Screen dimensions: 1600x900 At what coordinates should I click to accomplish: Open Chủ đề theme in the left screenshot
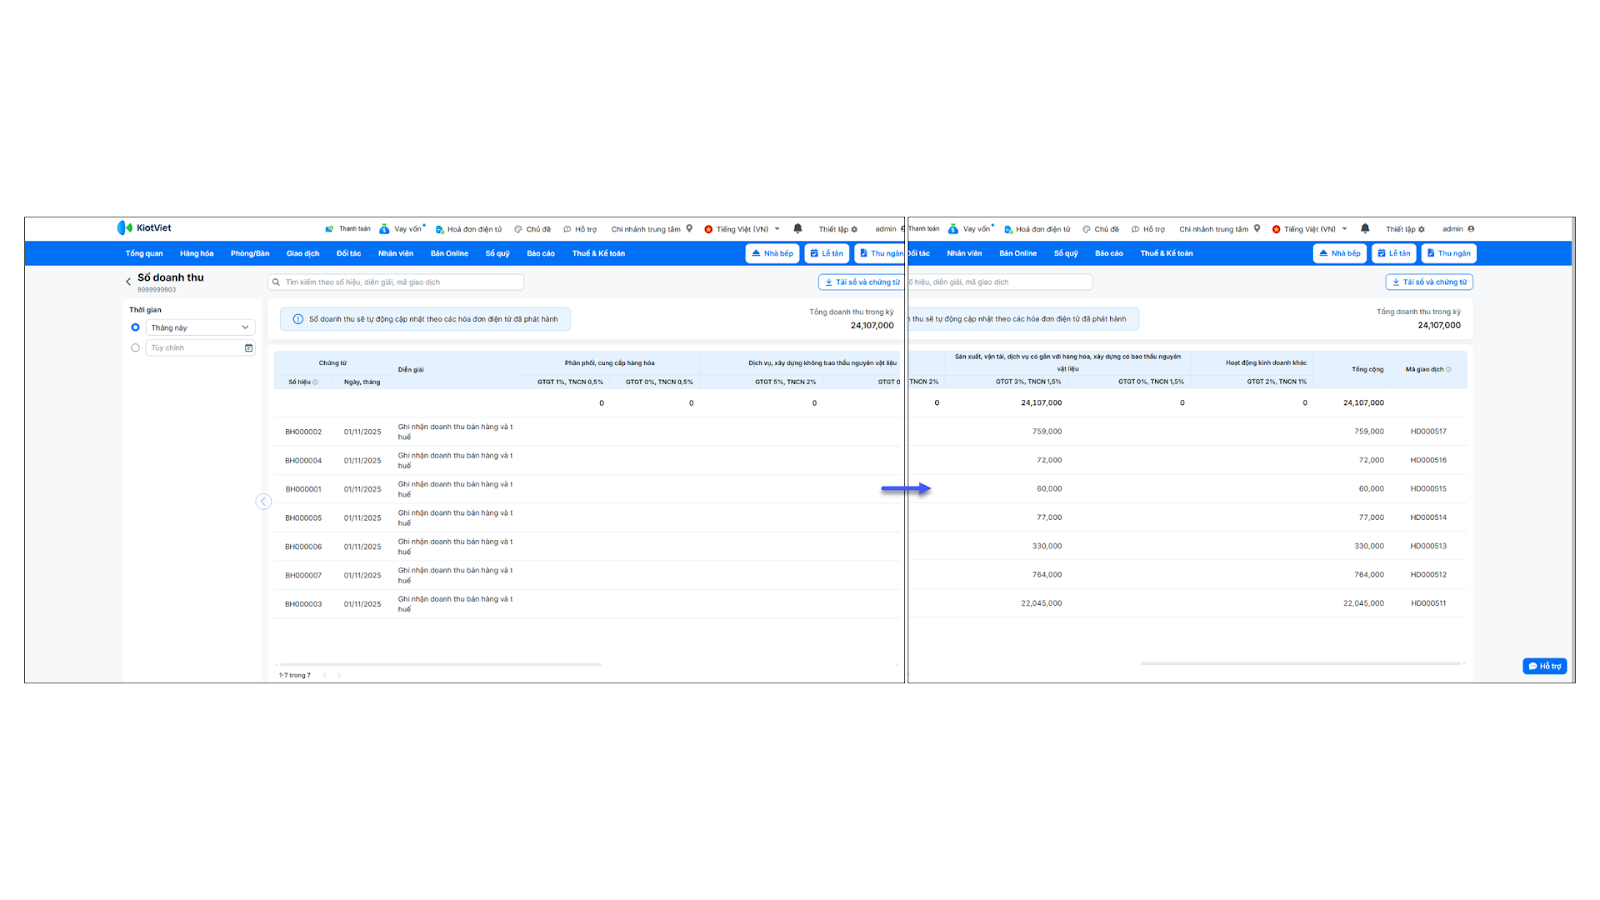(533, 229)
